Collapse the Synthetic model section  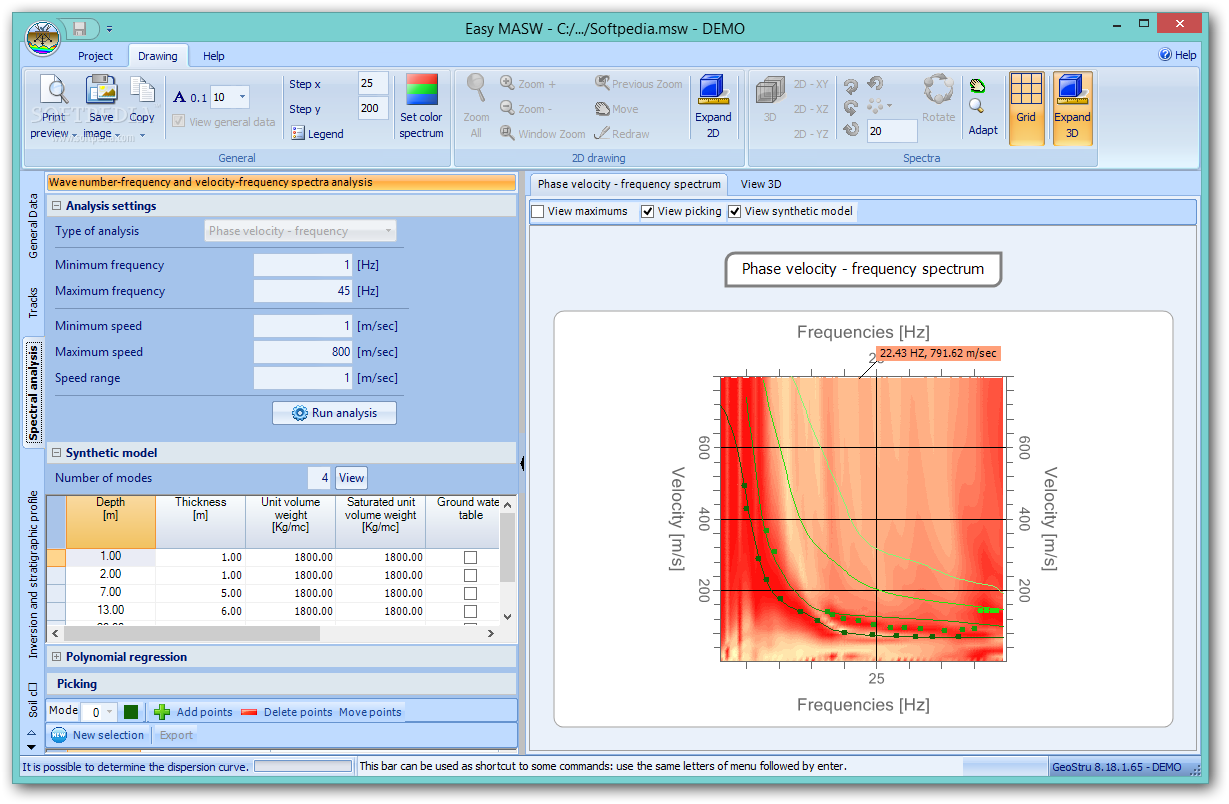[57, 453]
